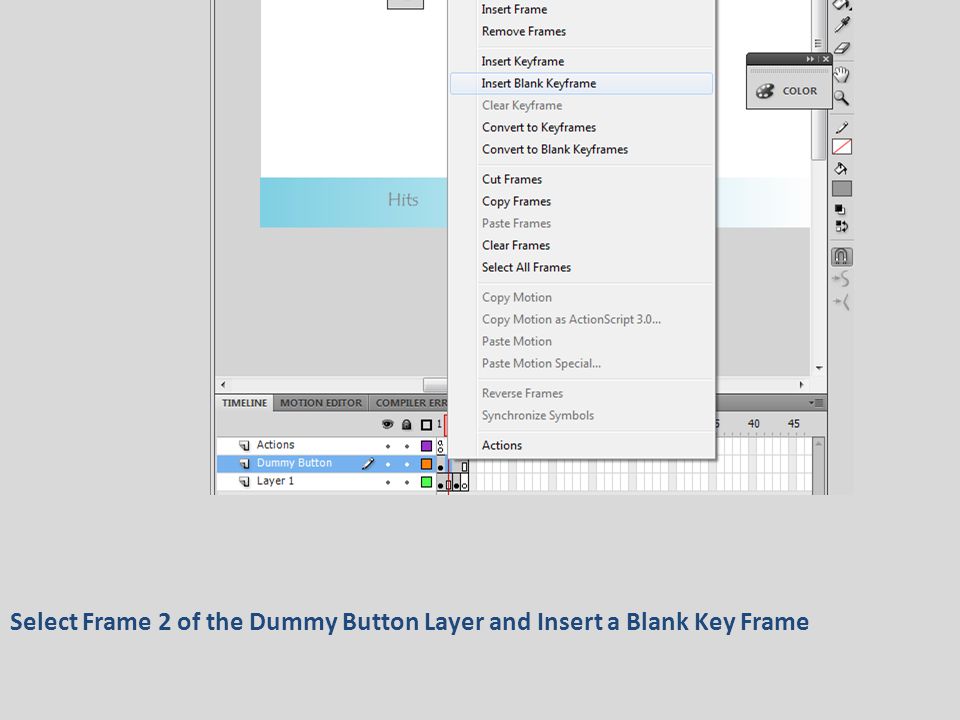Image resolution: width=960 pixels, height=720 pixels.
Task: Toggle visibility dot of Dummy Button layer
Action: (x=388, y=464)
